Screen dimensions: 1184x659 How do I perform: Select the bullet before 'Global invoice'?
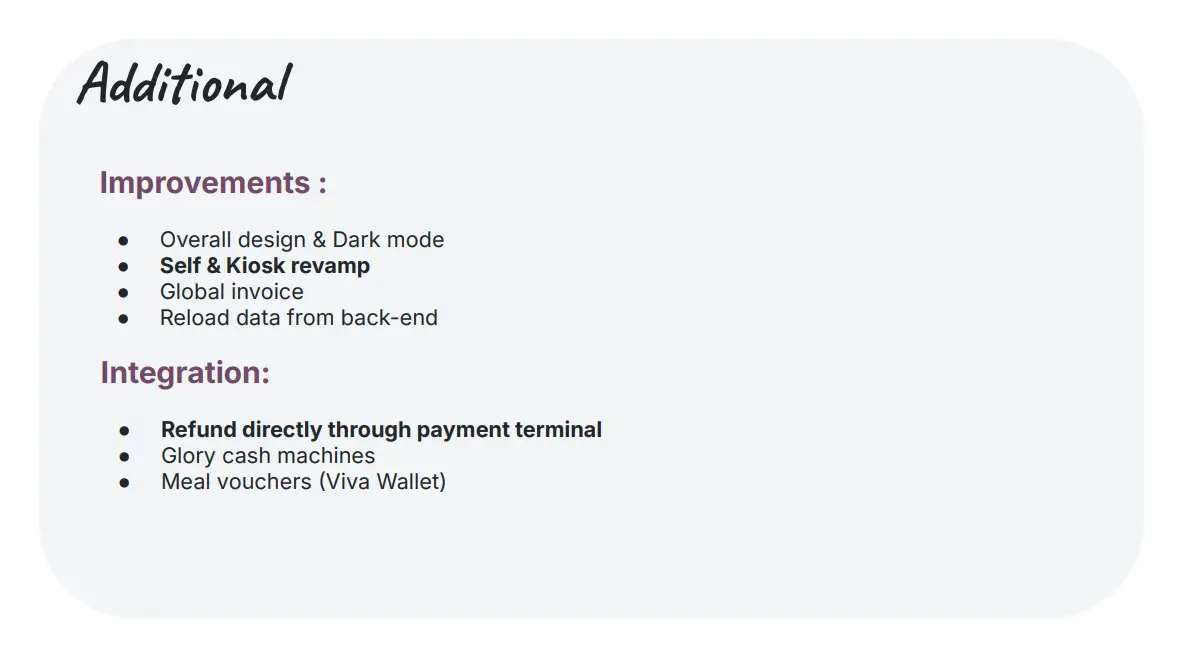point(123,293)
